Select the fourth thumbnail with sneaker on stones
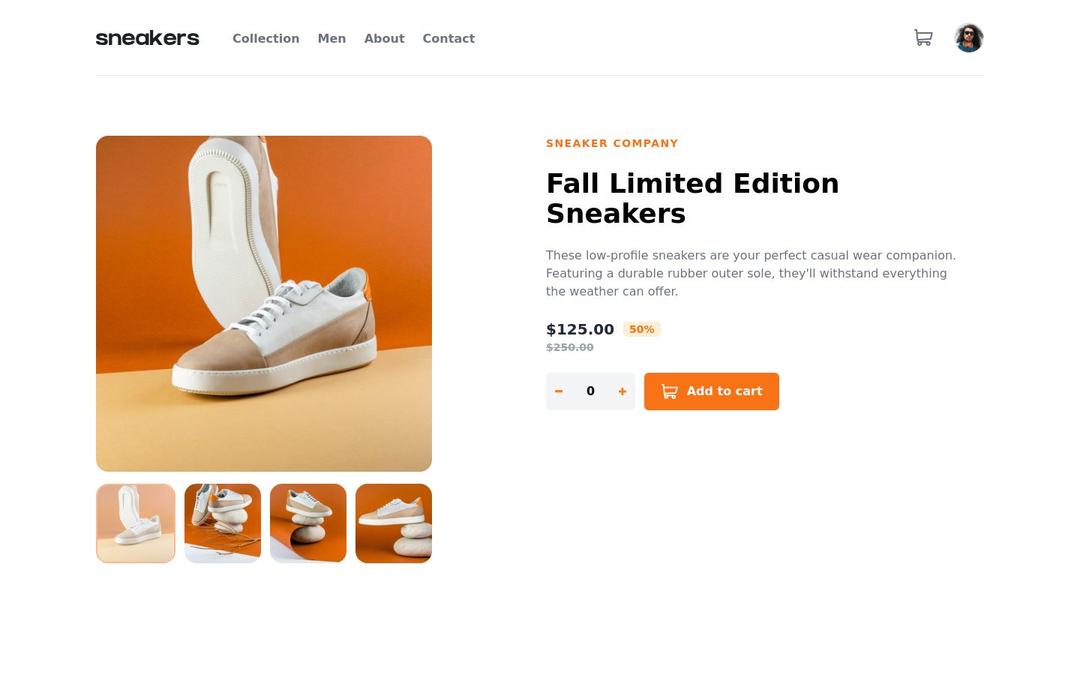This screenshot has height=675, width=1080. [394, 523]
